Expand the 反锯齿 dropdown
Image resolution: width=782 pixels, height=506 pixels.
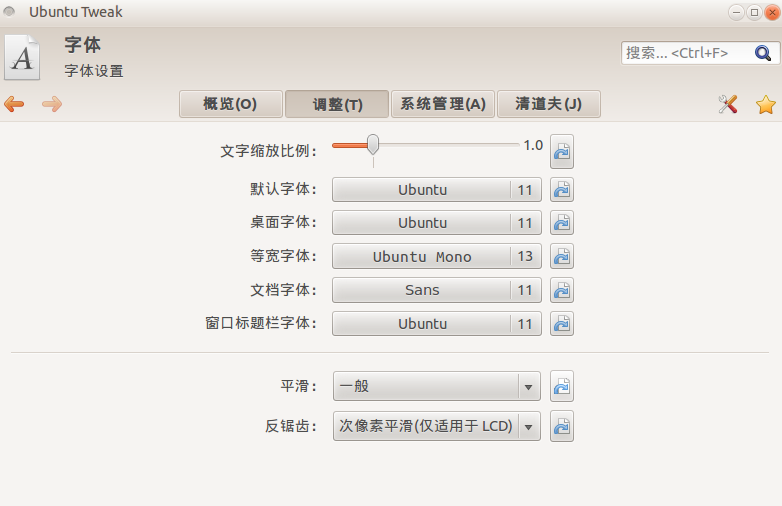tap(436, 426)
